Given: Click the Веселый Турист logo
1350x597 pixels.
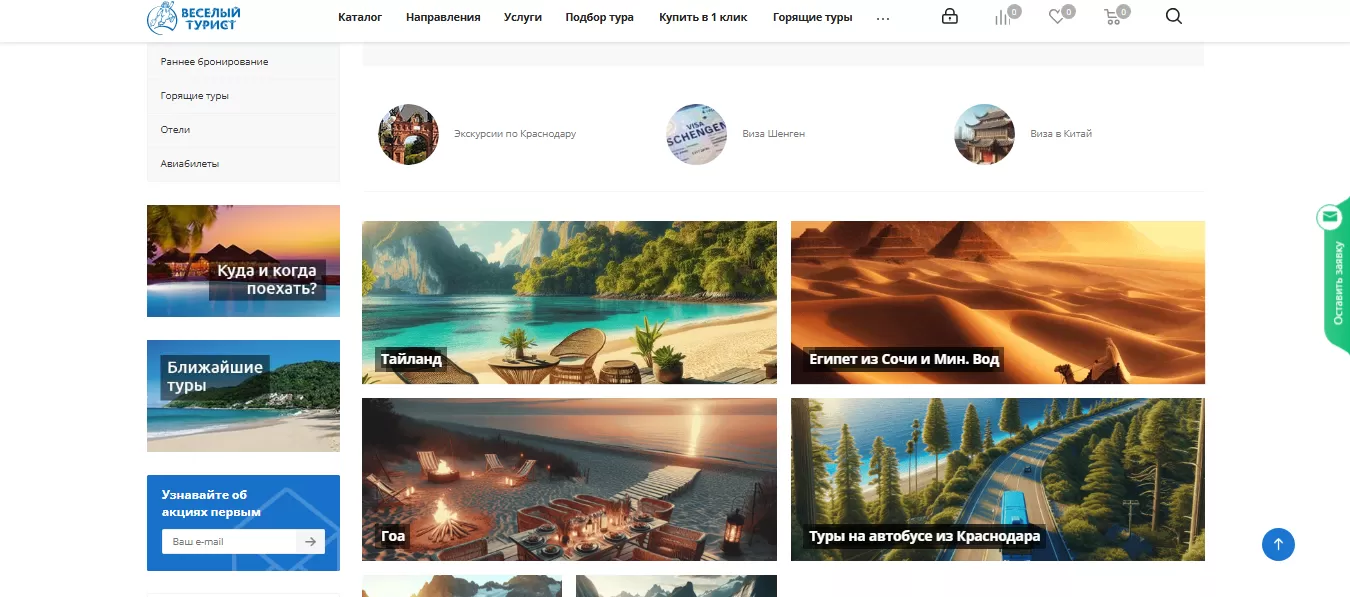Looking at the screenshot, I should [193, 17].
